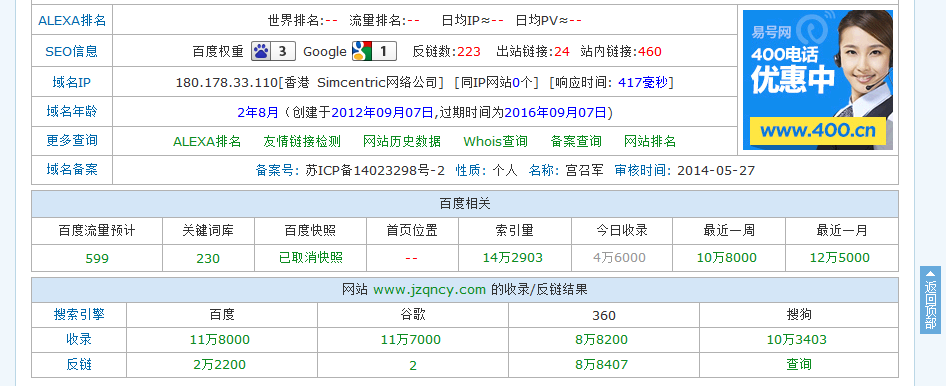The image size is (946, 386).
Task: Click Google backlinks value 2
Action: pyautogui.click(x=413, y=365)
